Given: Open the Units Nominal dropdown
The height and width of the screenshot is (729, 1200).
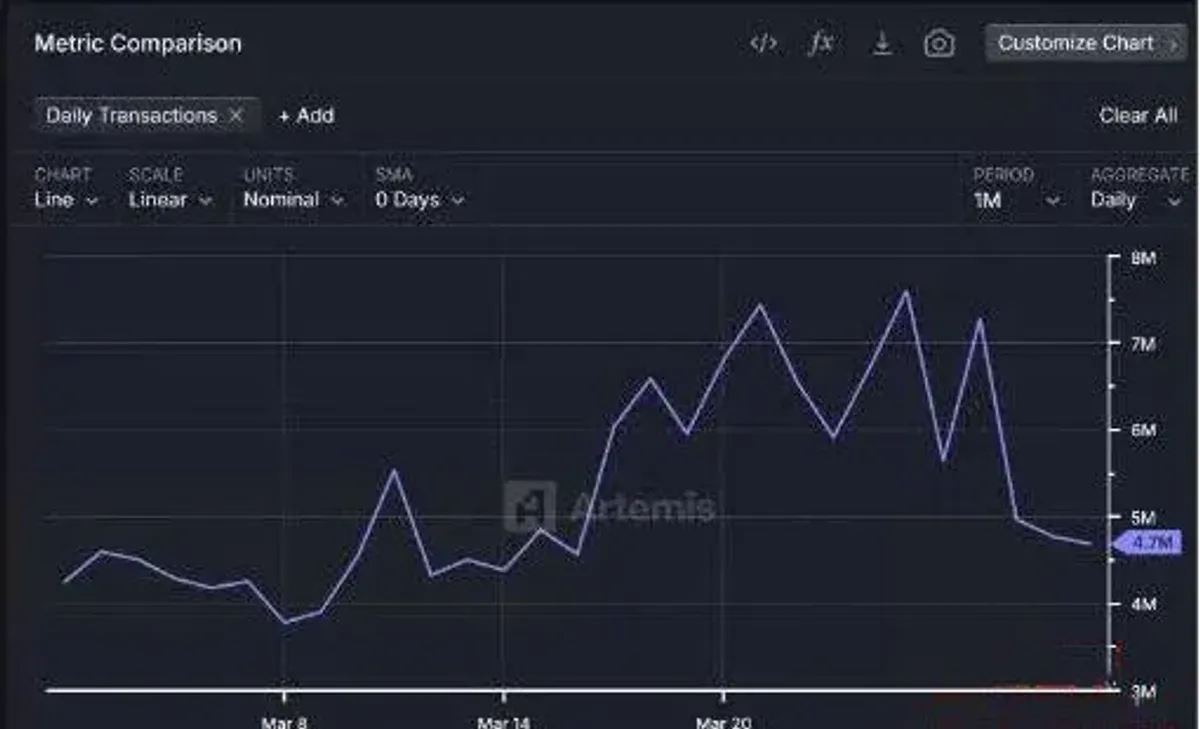Looking at the screenshot, I should (x=294, y=200).
